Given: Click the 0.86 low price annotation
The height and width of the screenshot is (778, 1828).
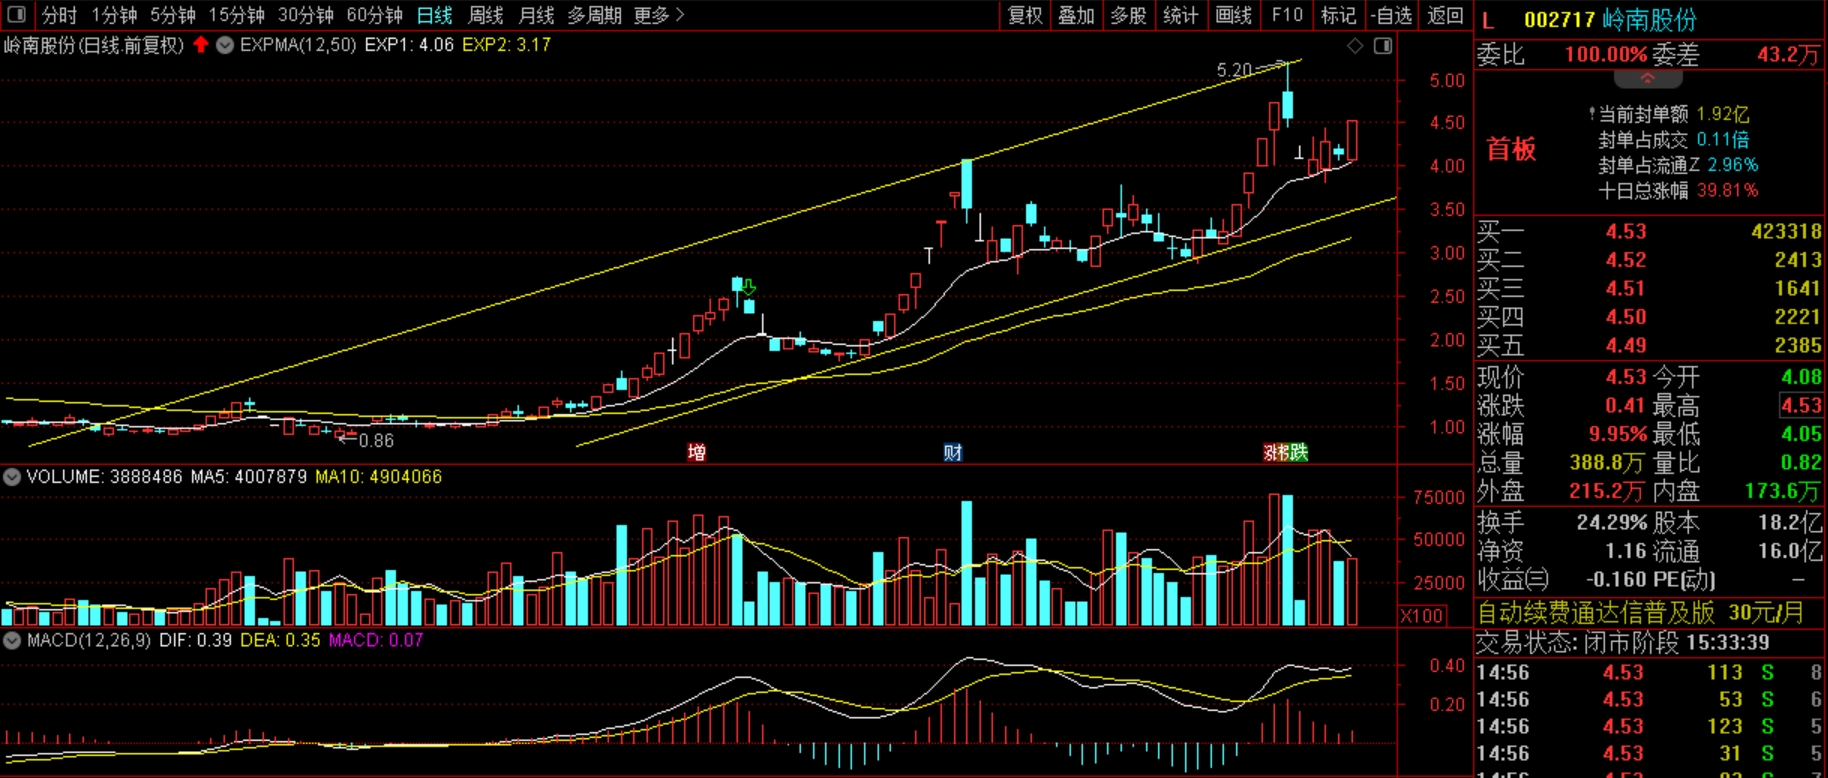Looking at the screenshot, I should (x=376, y=441).
